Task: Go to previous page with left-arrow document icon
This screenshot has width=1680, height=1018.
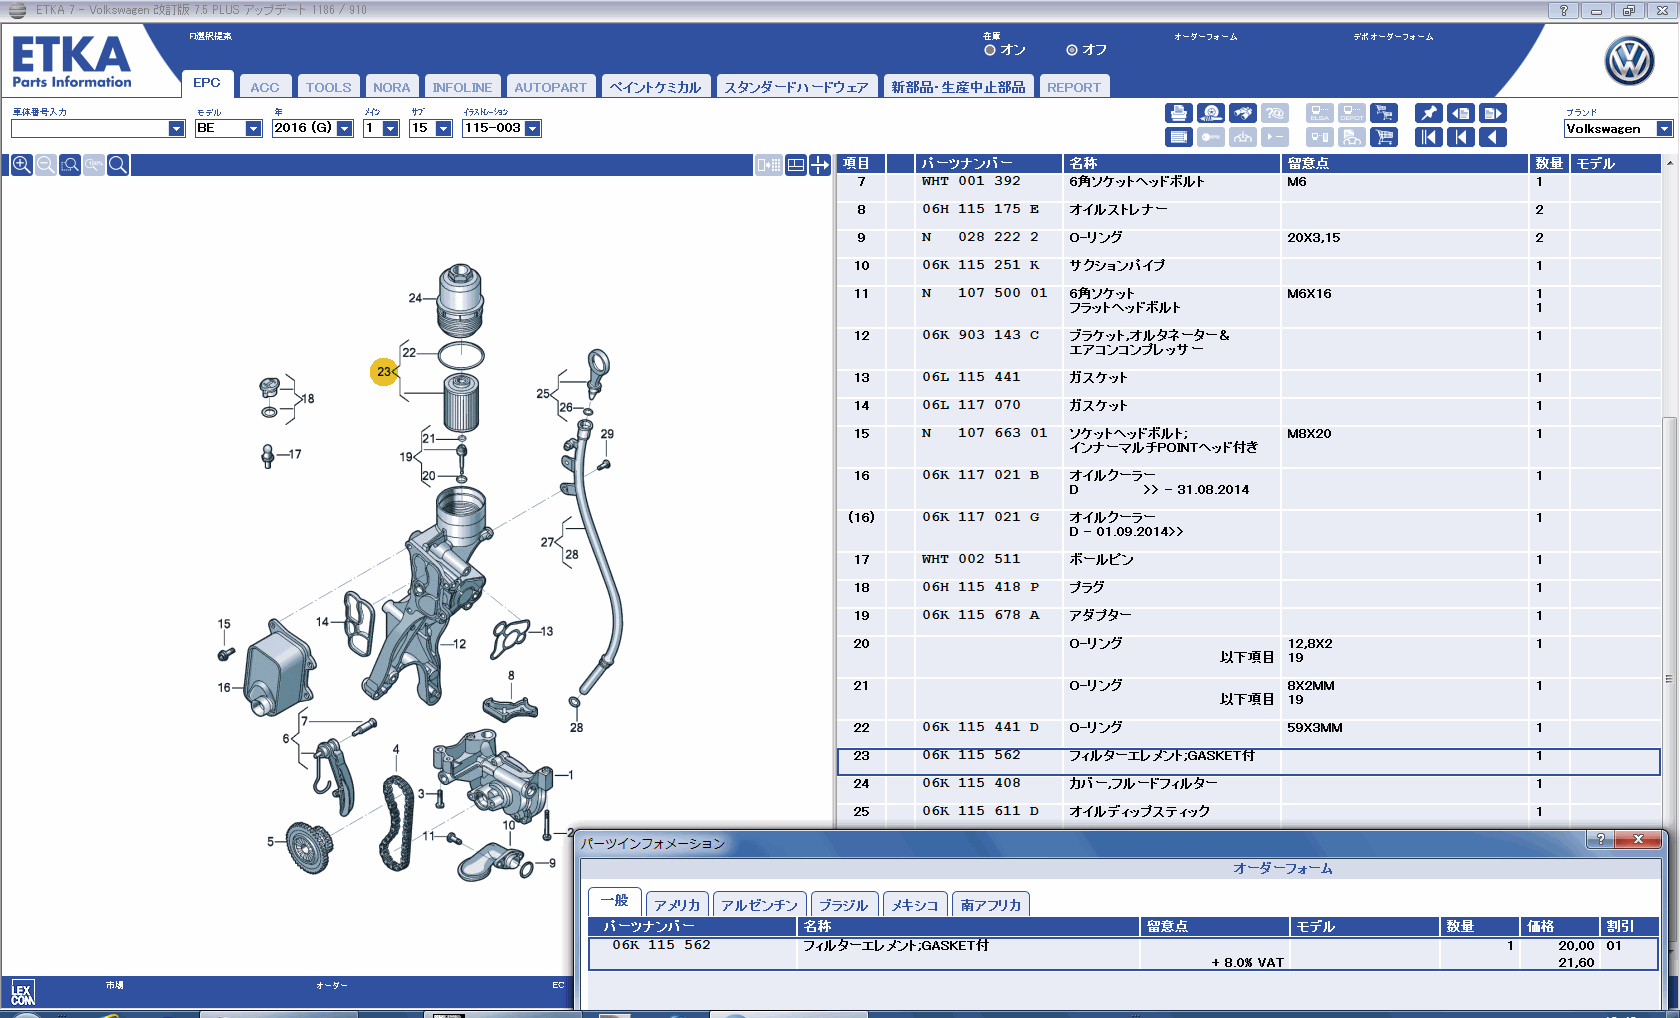Action: coord(1461,114)
